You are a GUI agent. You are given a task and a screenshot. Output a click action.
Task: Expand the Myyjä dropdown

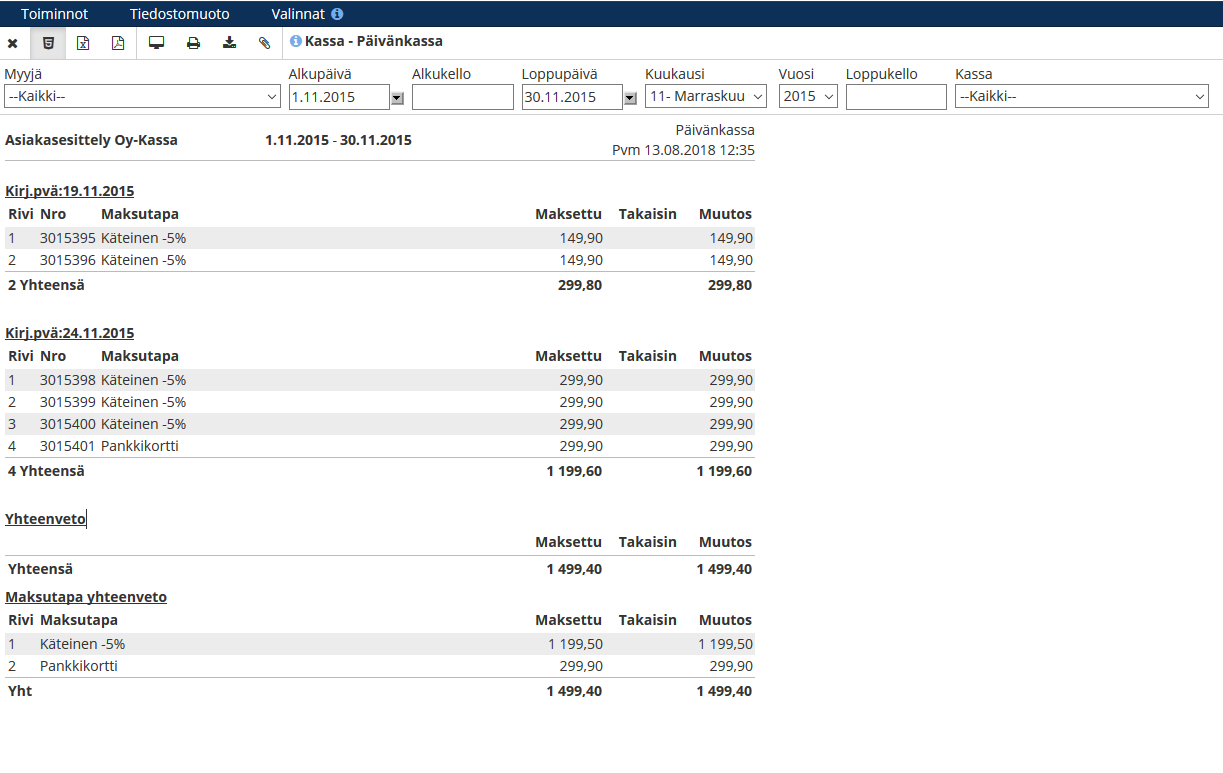point(142,97)
